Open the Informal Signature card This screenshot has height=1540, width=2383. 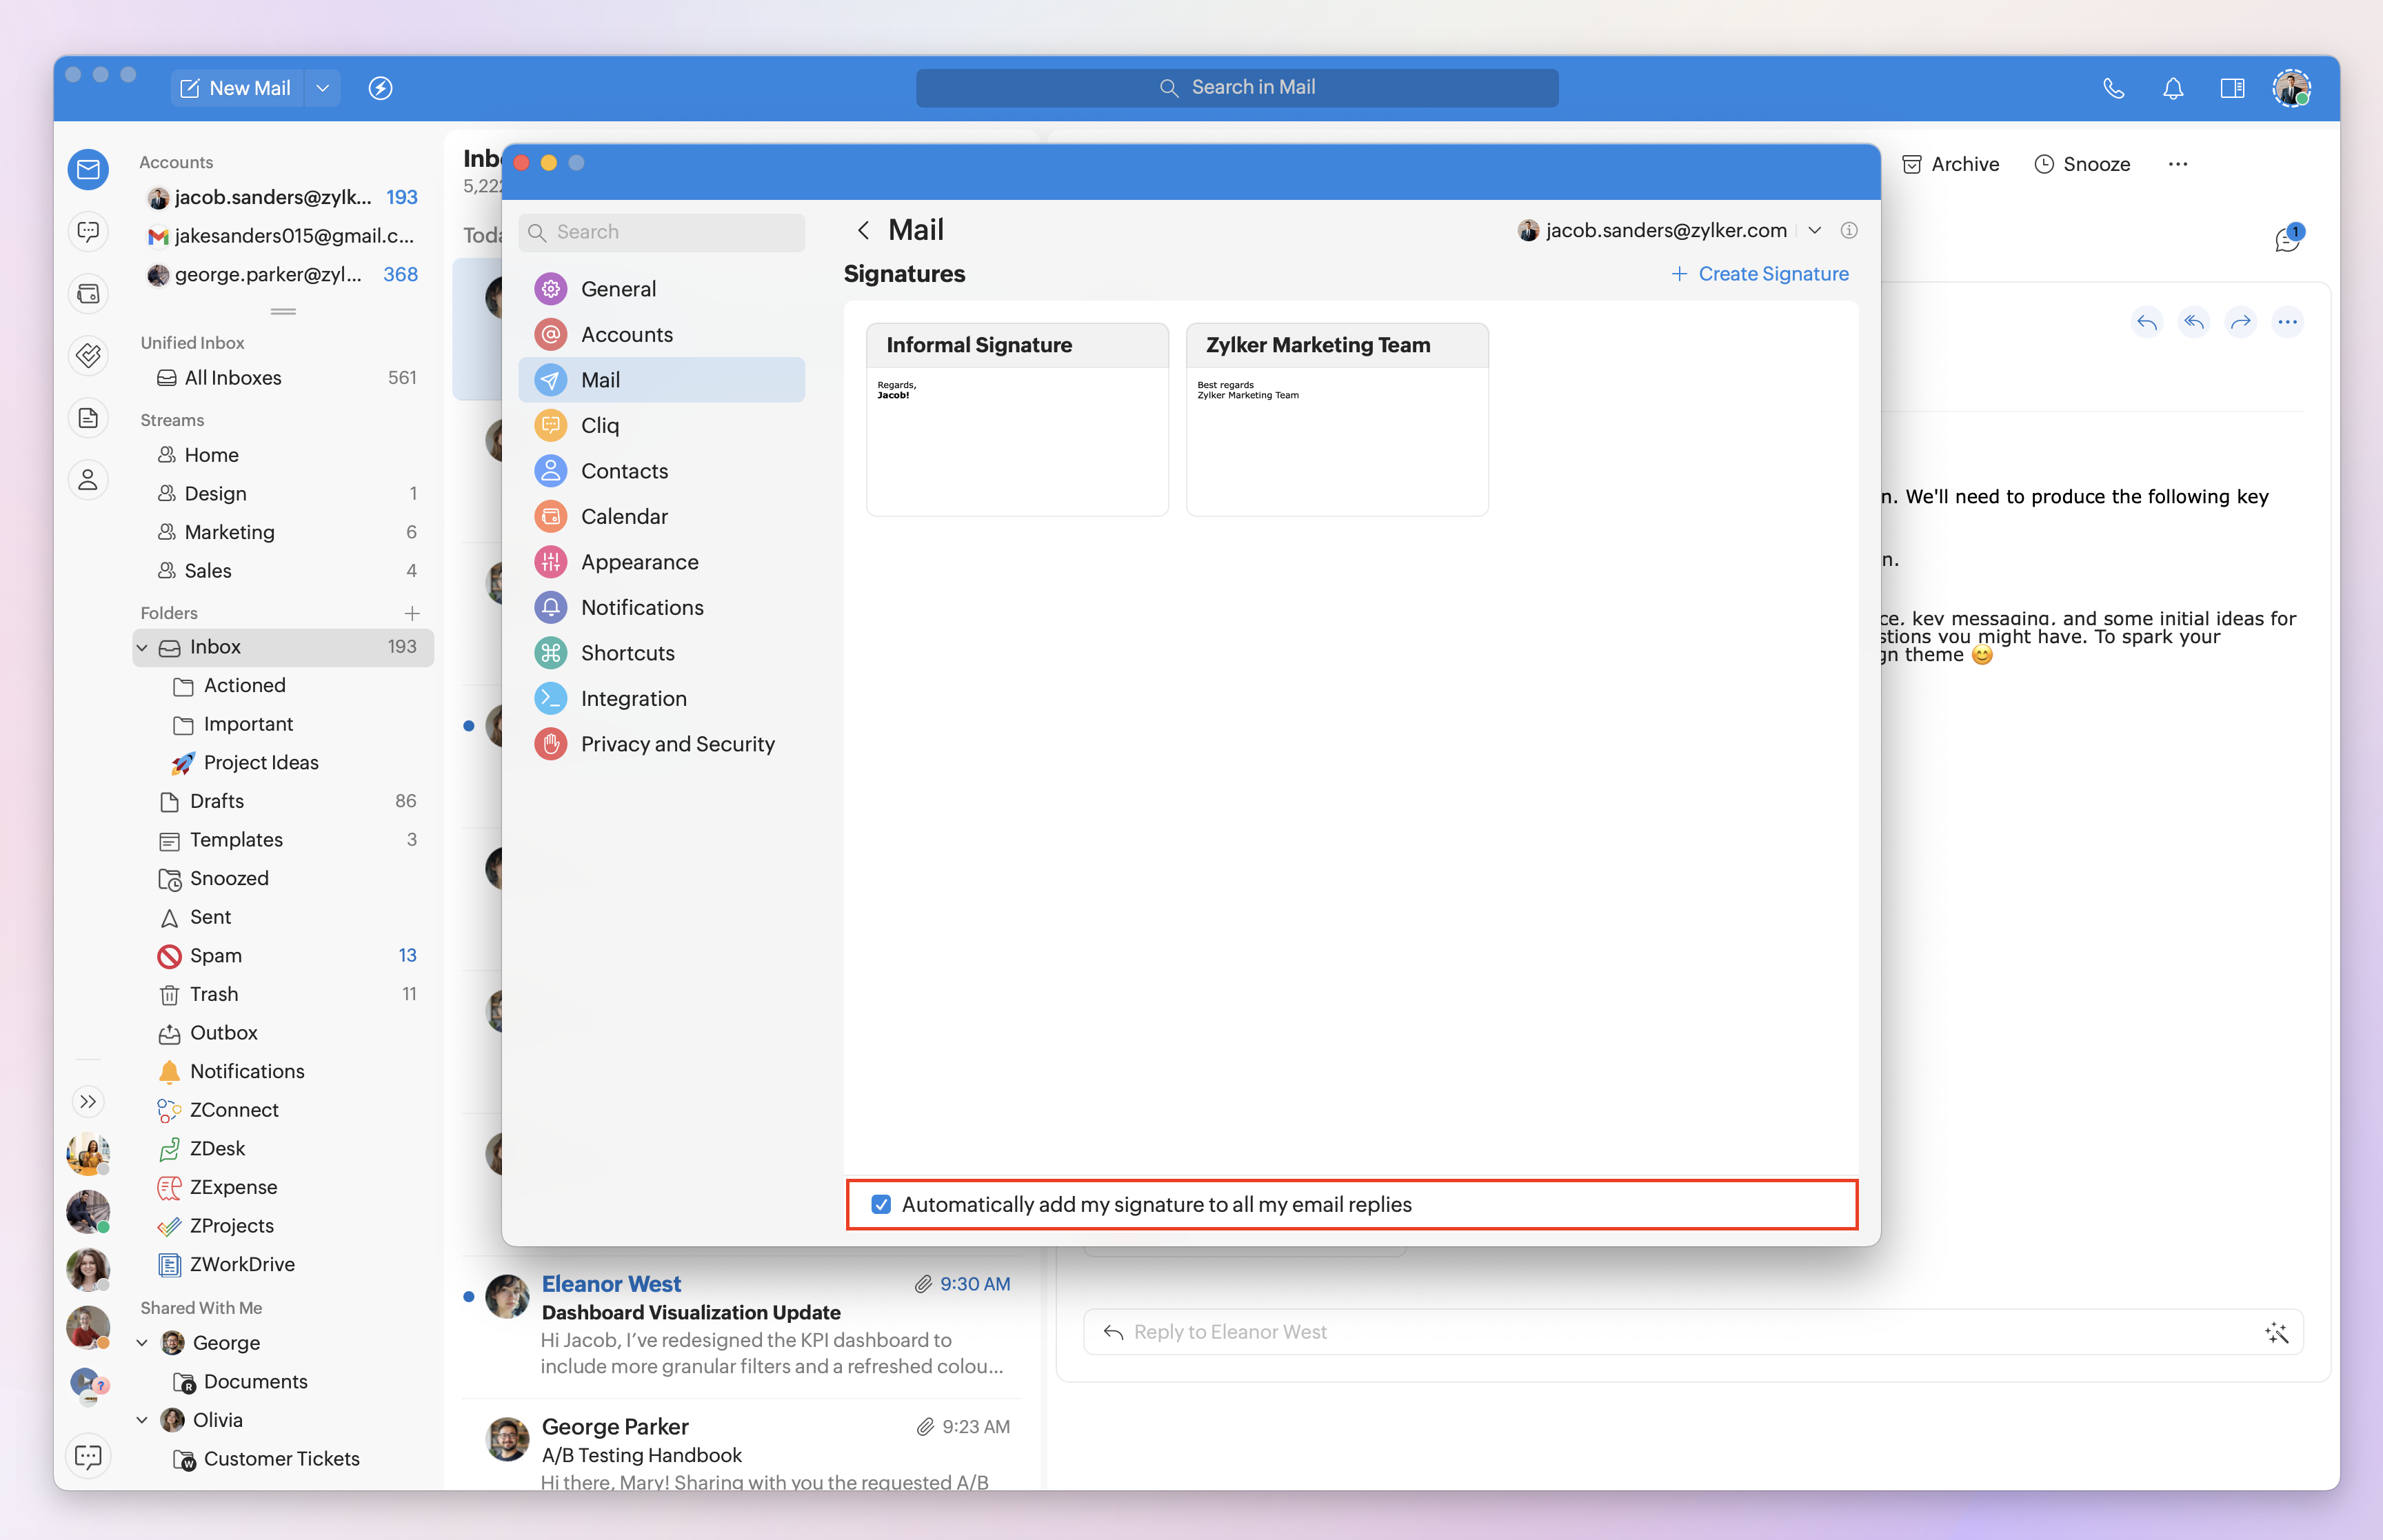coord(1017,419)
